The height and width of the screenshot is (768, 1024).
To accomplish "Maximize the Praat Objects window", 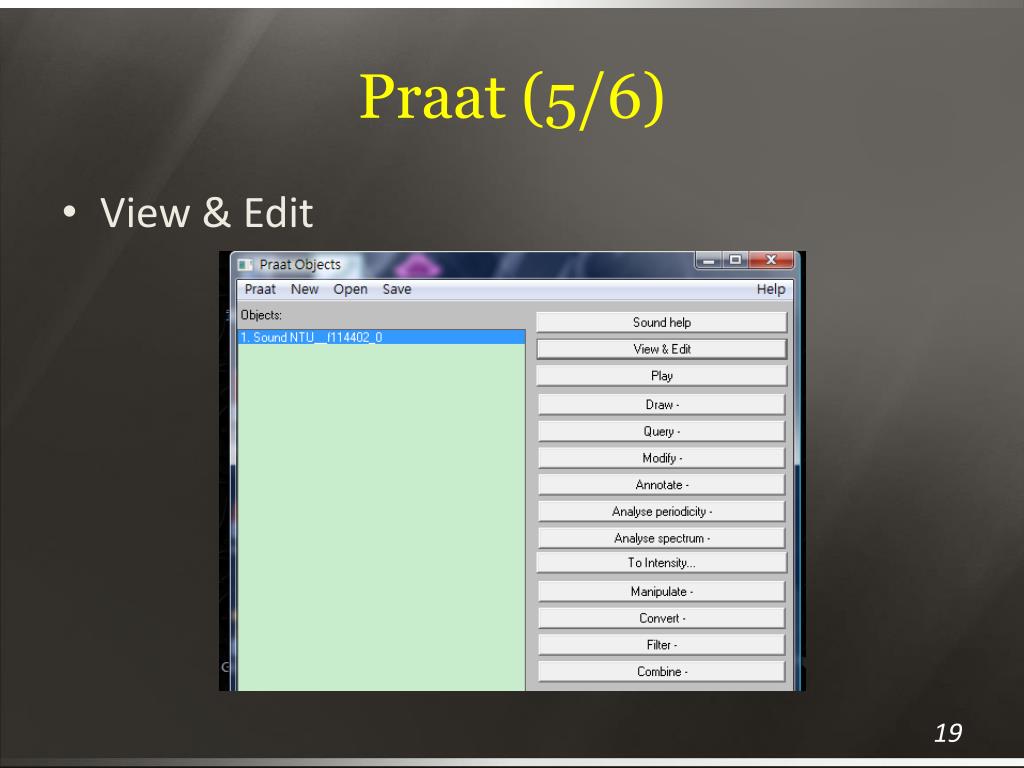I will [735, 260].
